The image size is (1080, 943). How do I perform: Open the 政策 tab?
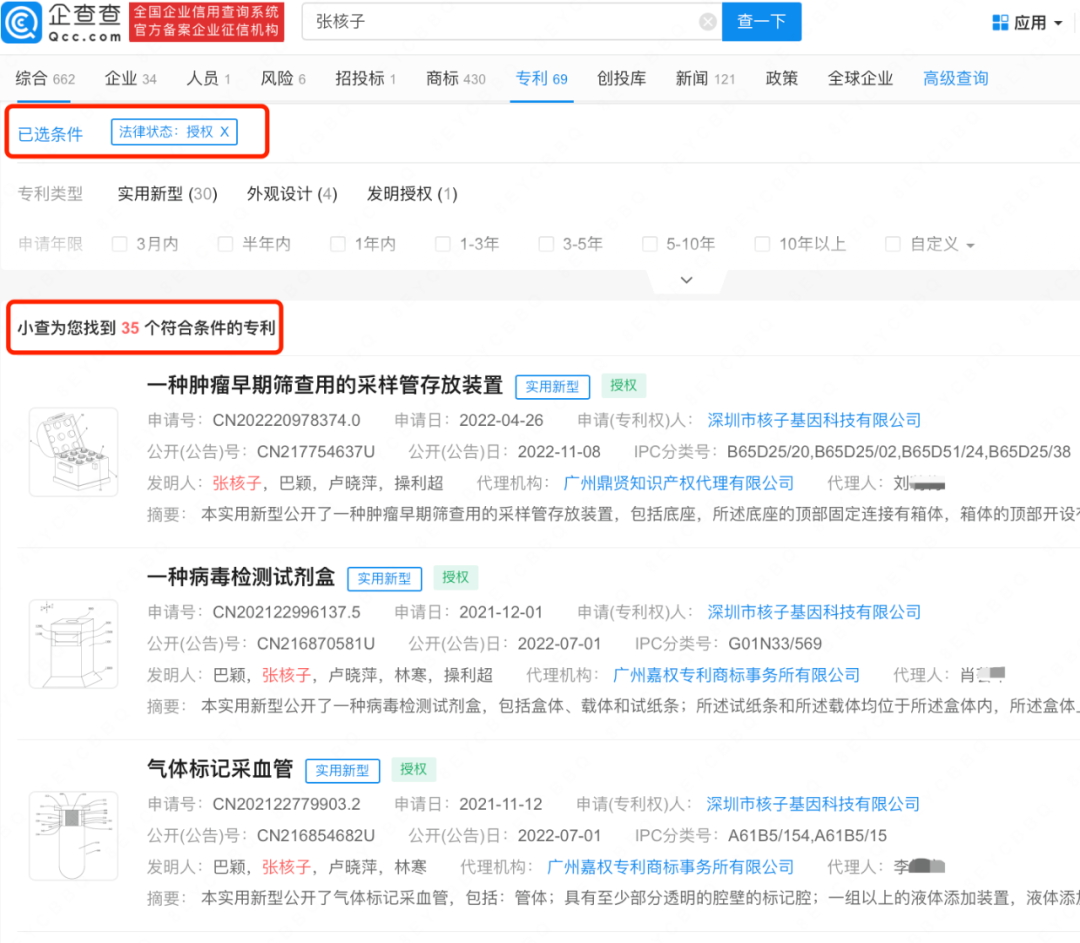point(782,79)
